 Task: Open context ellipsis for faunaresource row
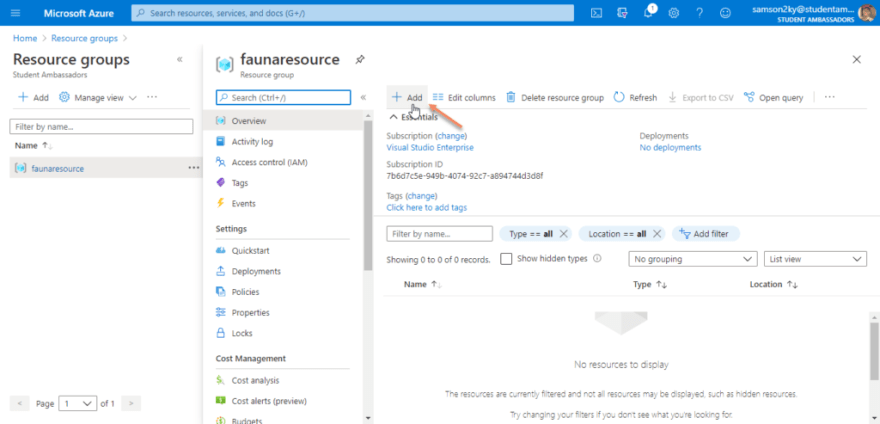[x=194, y=167]
